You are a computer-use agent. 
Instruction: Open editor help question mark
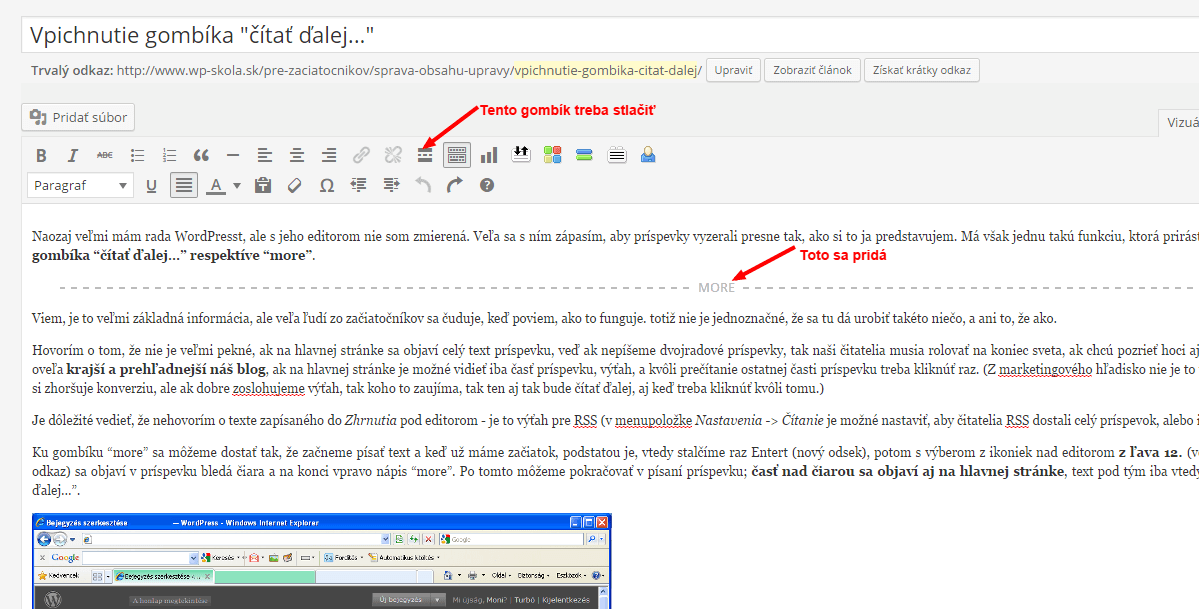[487, 186]
